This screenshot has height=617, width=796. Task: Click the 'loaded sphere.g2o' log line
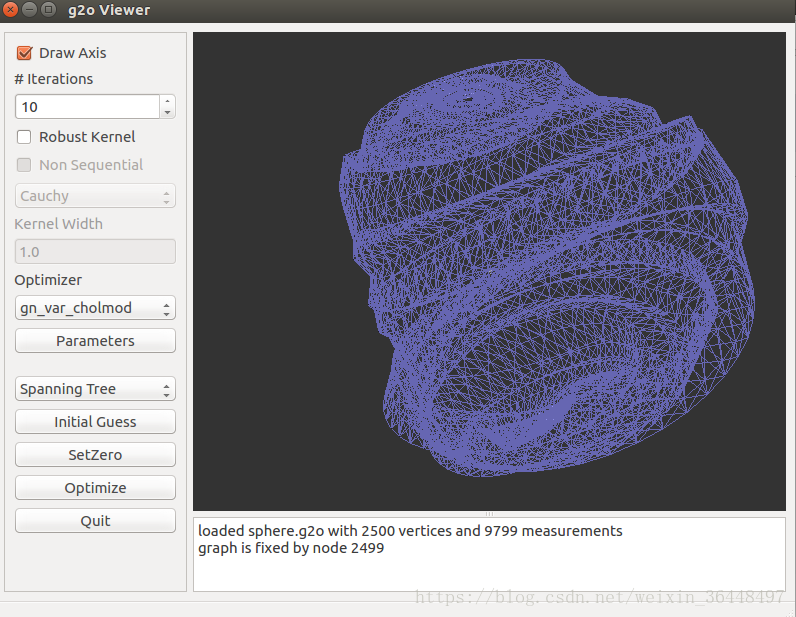[x=410, y=531]
